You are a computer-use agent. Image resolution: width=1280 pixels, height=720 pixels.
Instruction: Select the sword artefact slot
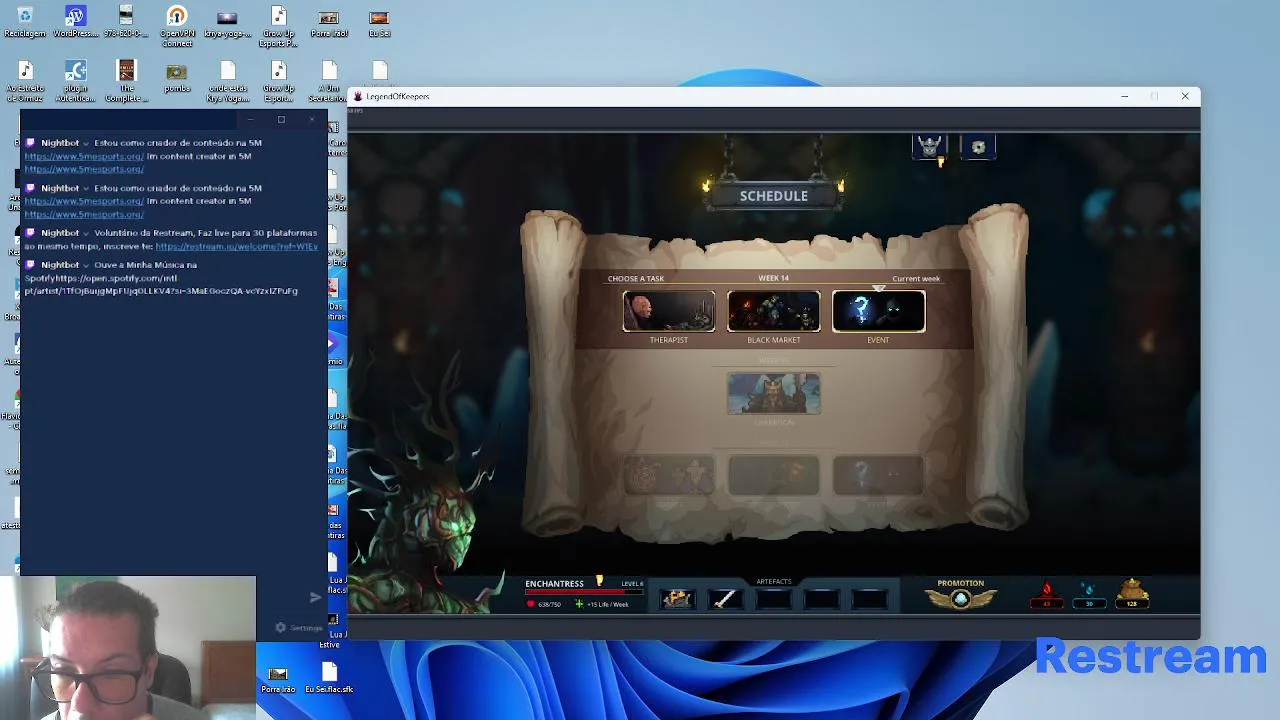coord(725,599)
